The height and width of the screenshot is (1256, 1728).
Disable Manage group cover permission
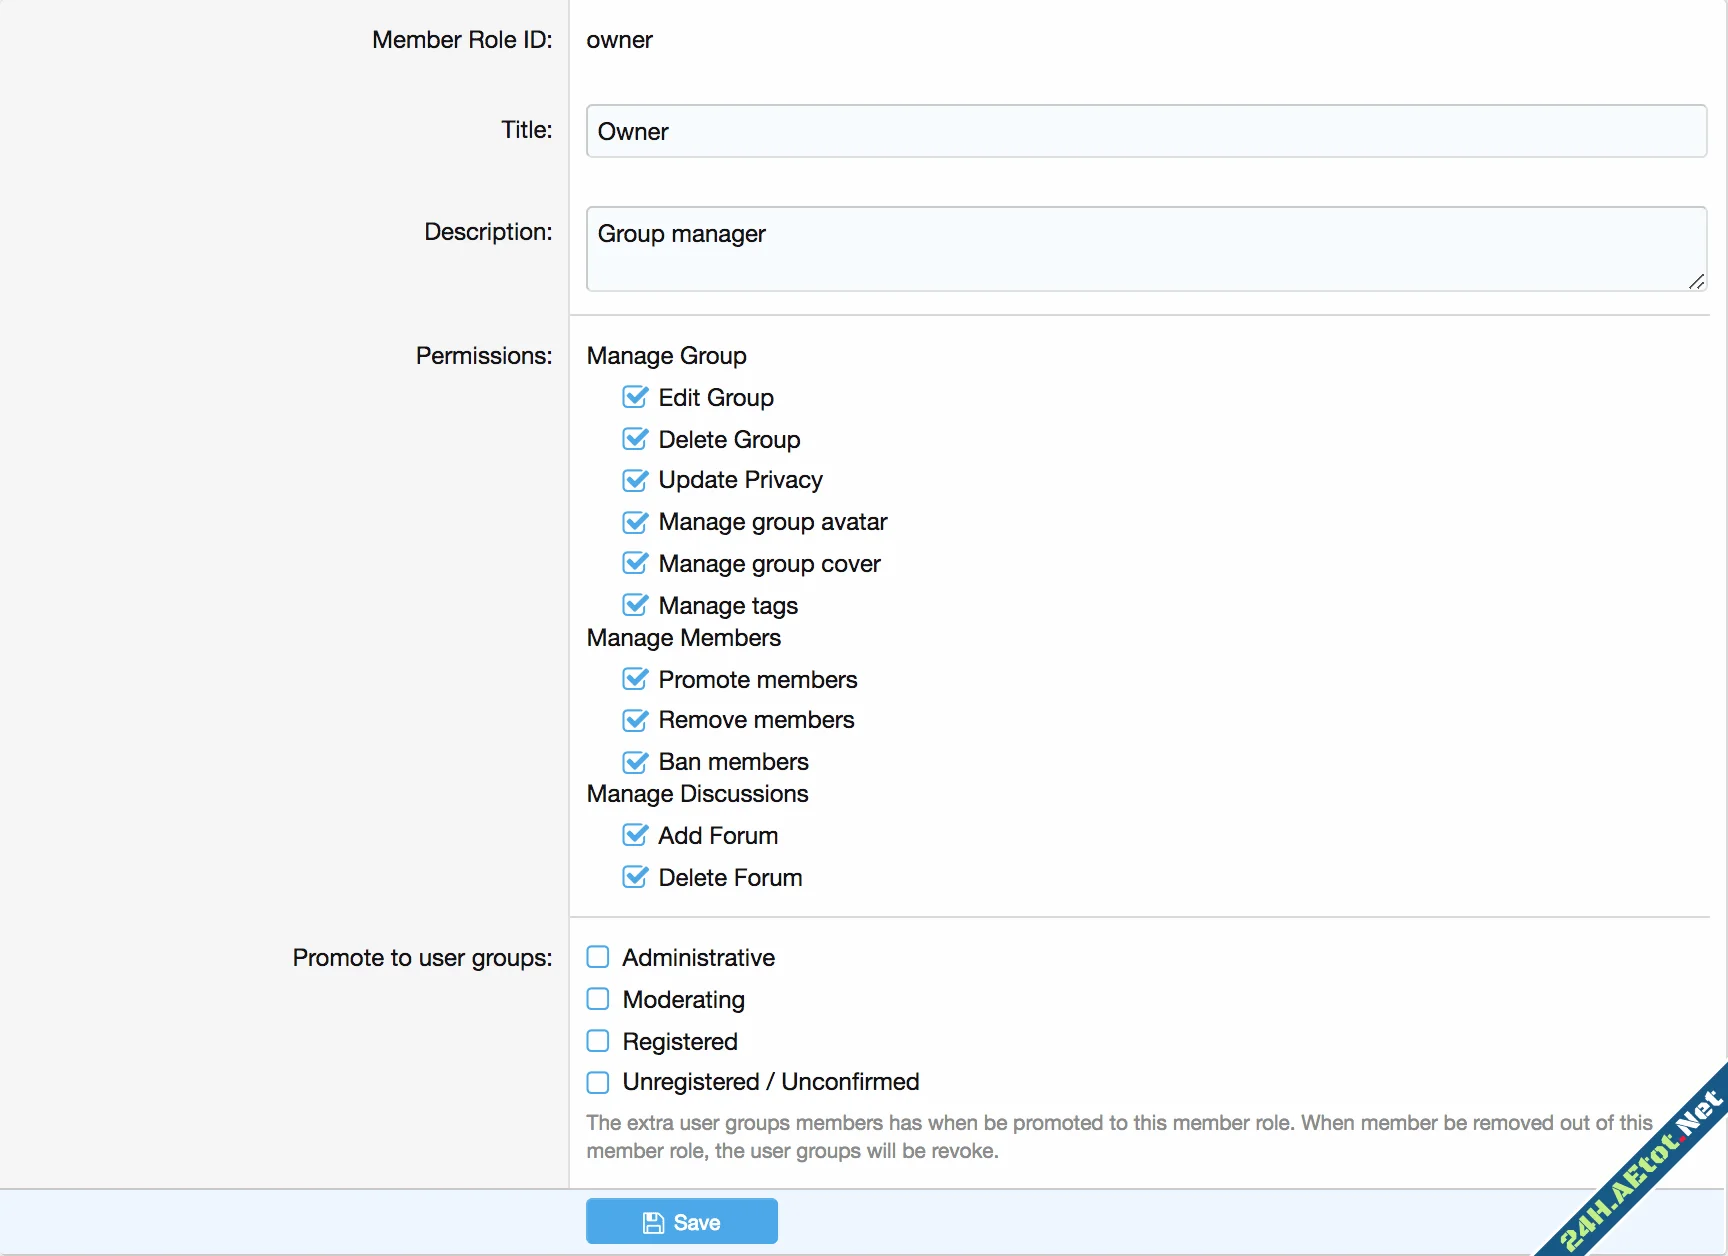click(x=636, y=563)
